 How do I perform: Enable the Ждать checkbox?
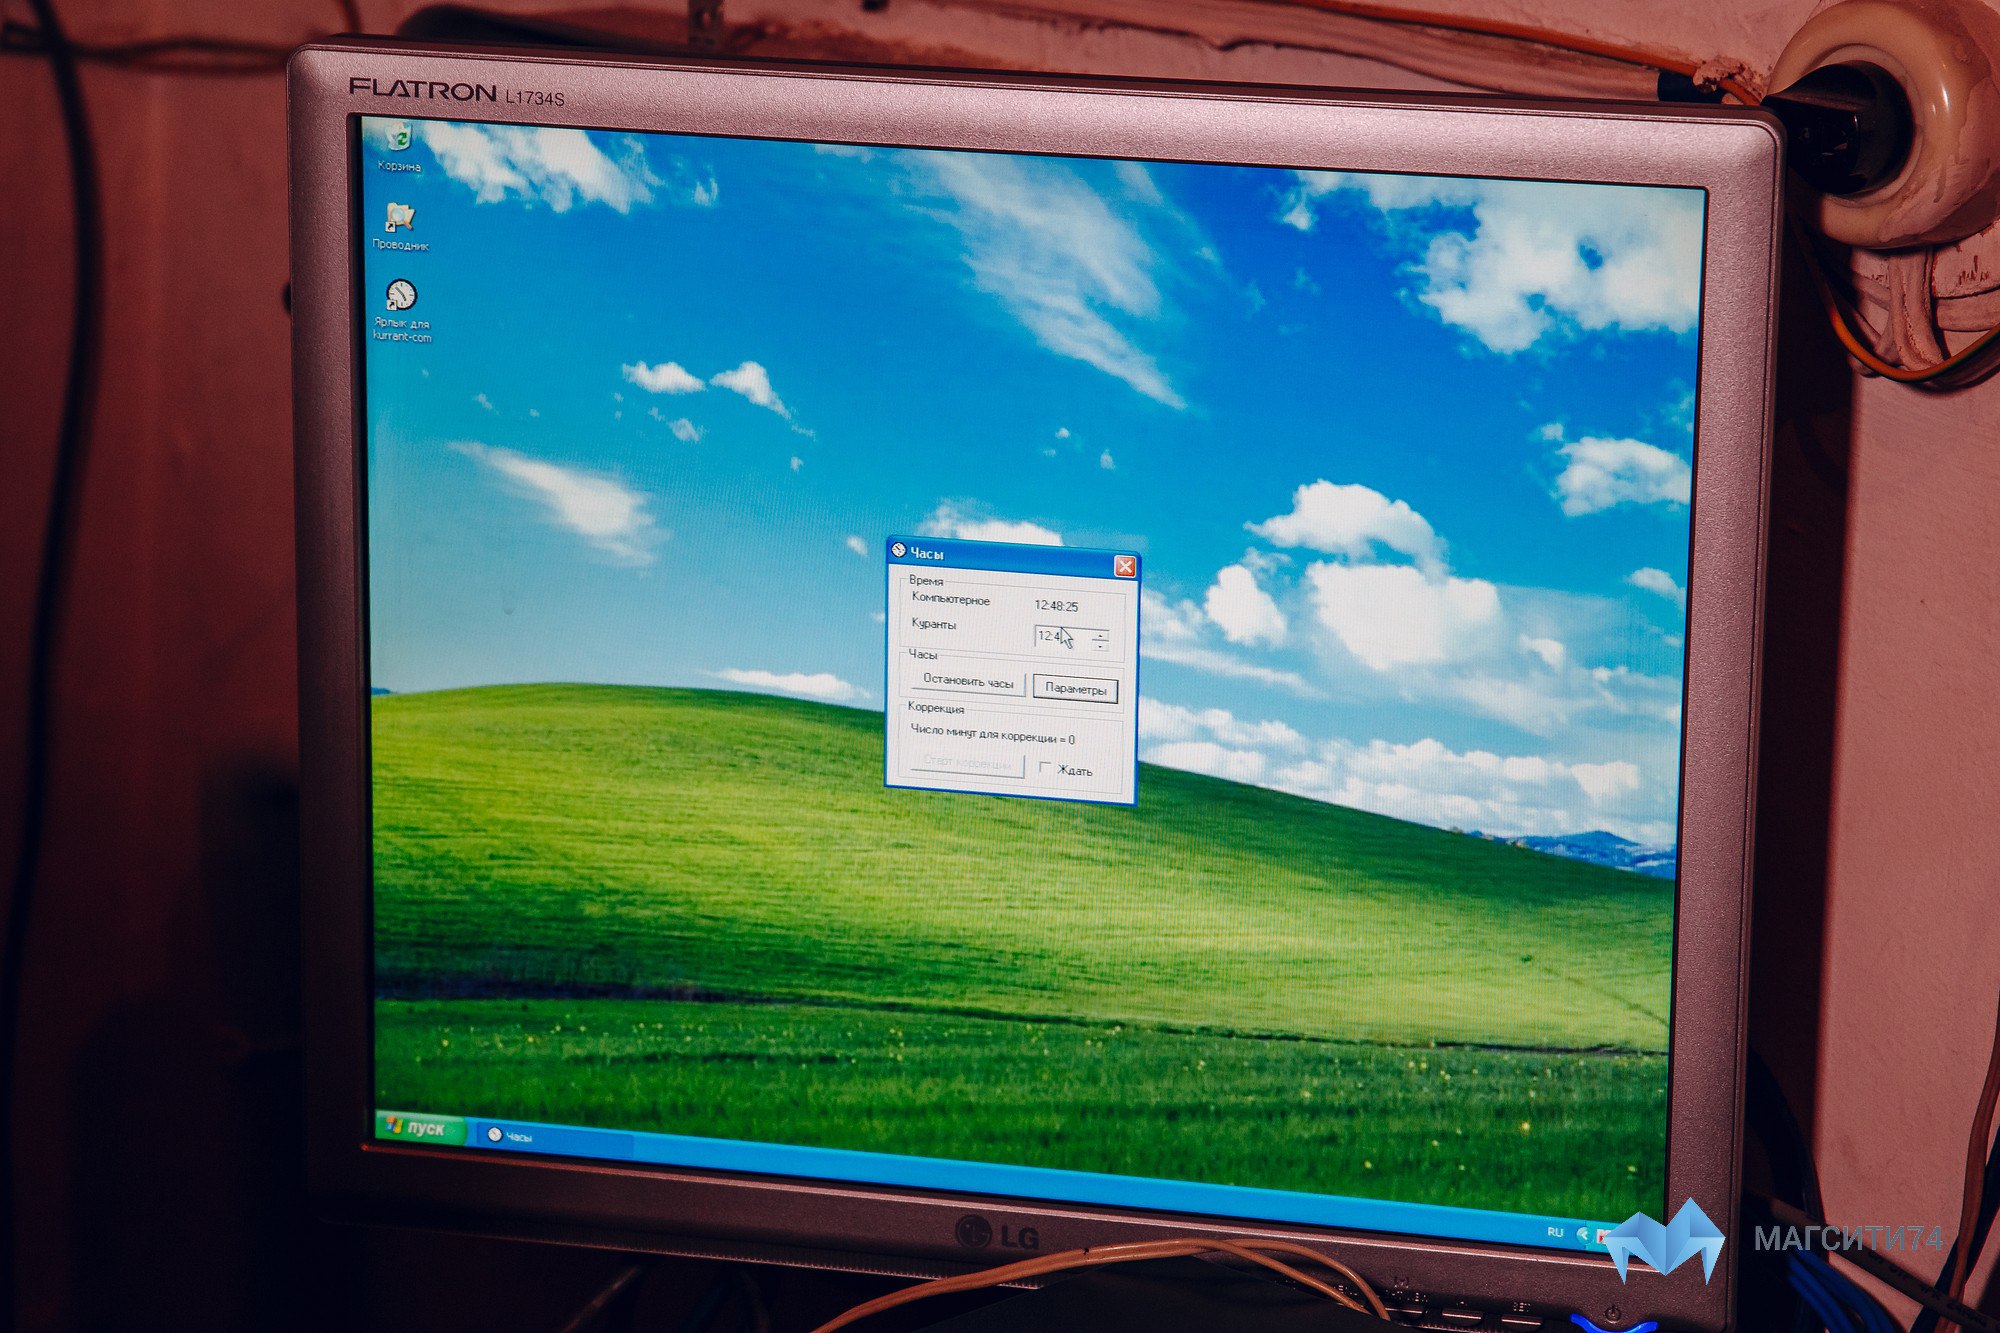pos(1046,768)
